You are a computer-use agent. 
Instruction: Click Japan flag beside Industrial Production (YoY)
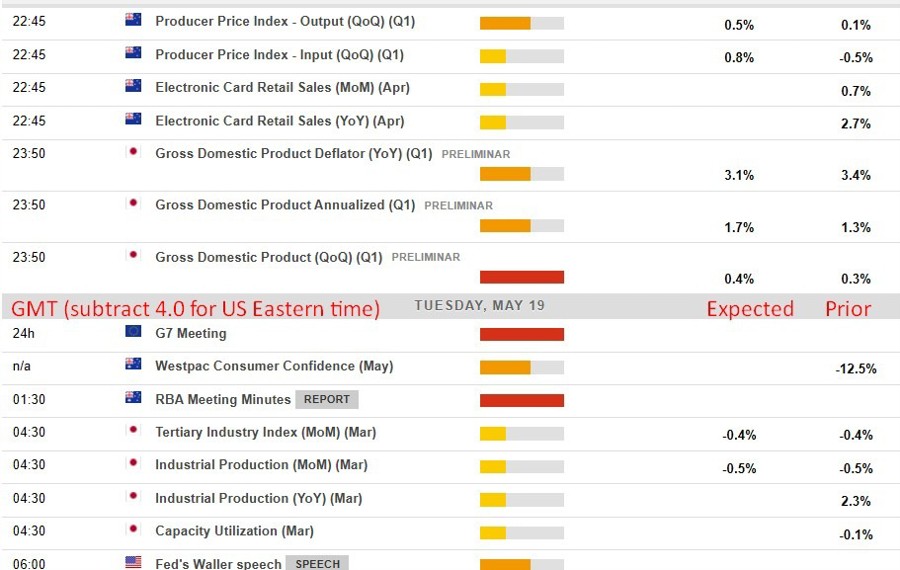point(133,496)
